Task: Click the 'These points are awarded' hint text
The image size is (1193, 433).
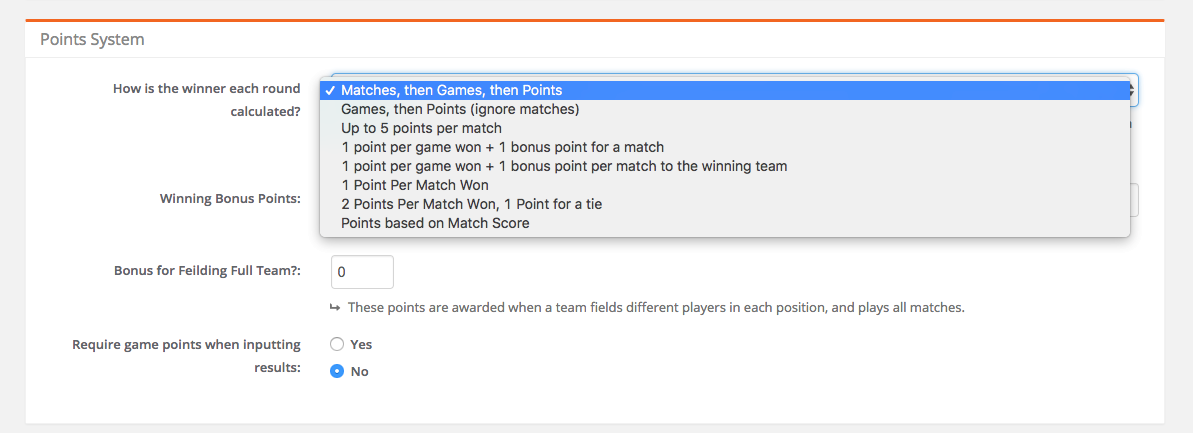Action: (656, 308)
